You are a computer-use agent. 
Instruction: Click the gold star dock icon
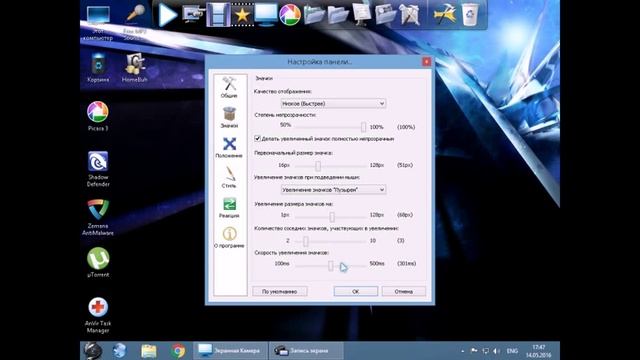point(242,16)
